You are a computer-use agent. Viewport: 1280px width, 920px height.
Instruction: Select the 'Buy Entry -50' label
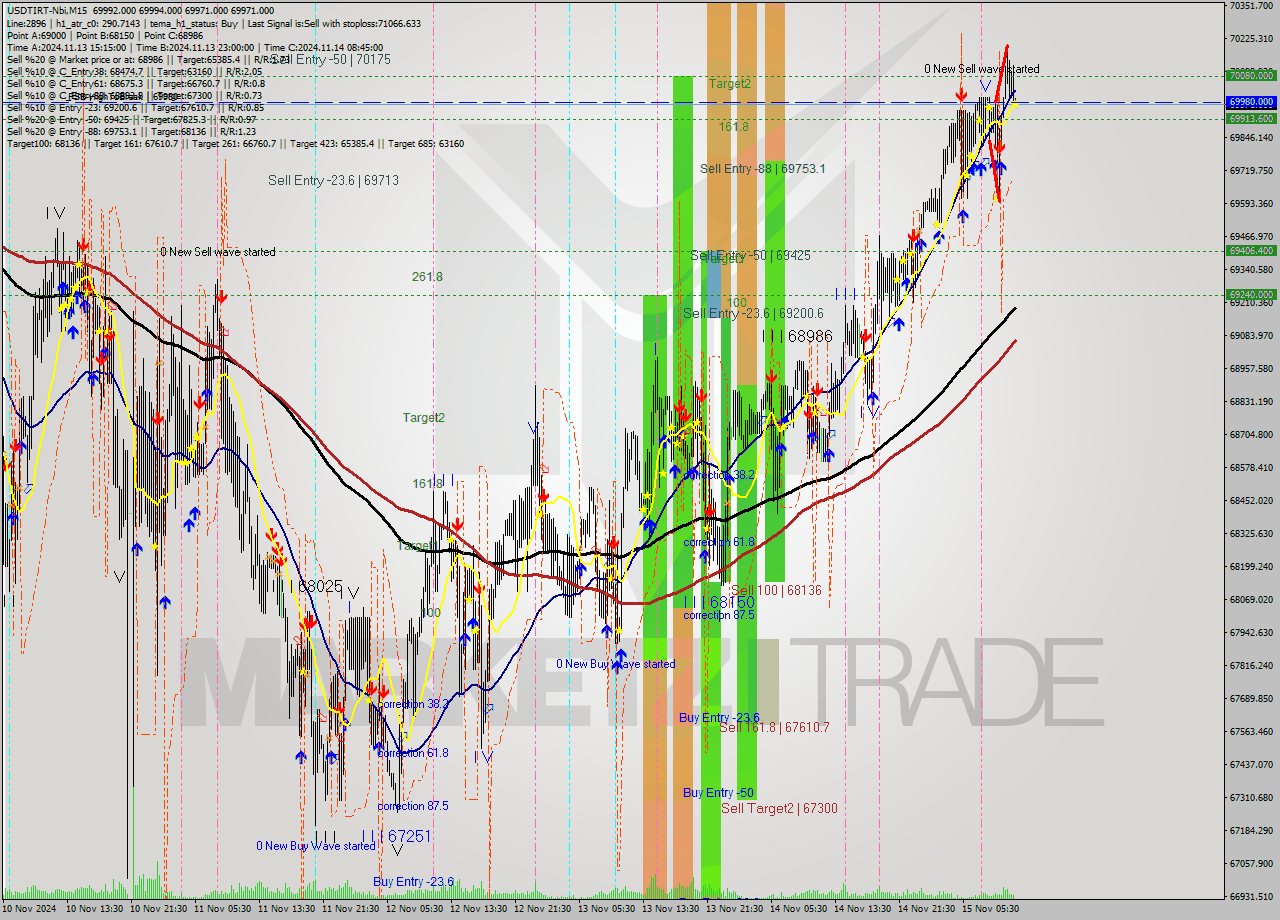point(718,792)
